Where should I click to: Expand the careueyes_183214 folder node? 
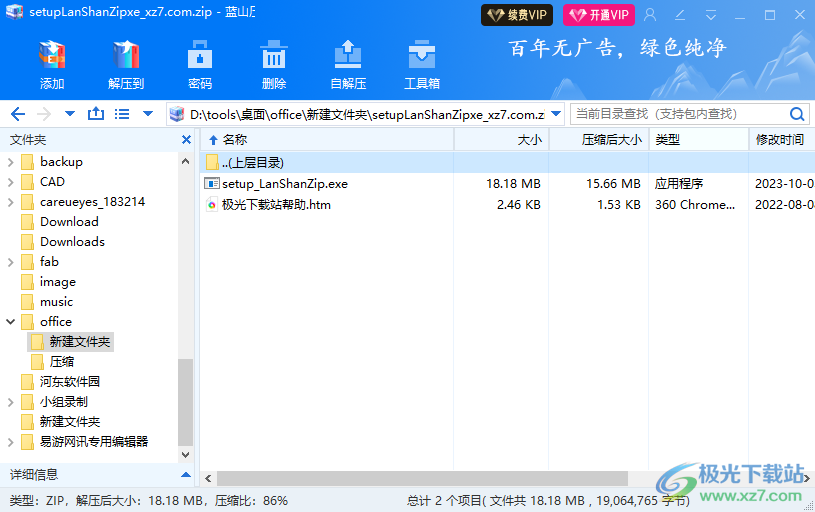[x=10, y=202]
